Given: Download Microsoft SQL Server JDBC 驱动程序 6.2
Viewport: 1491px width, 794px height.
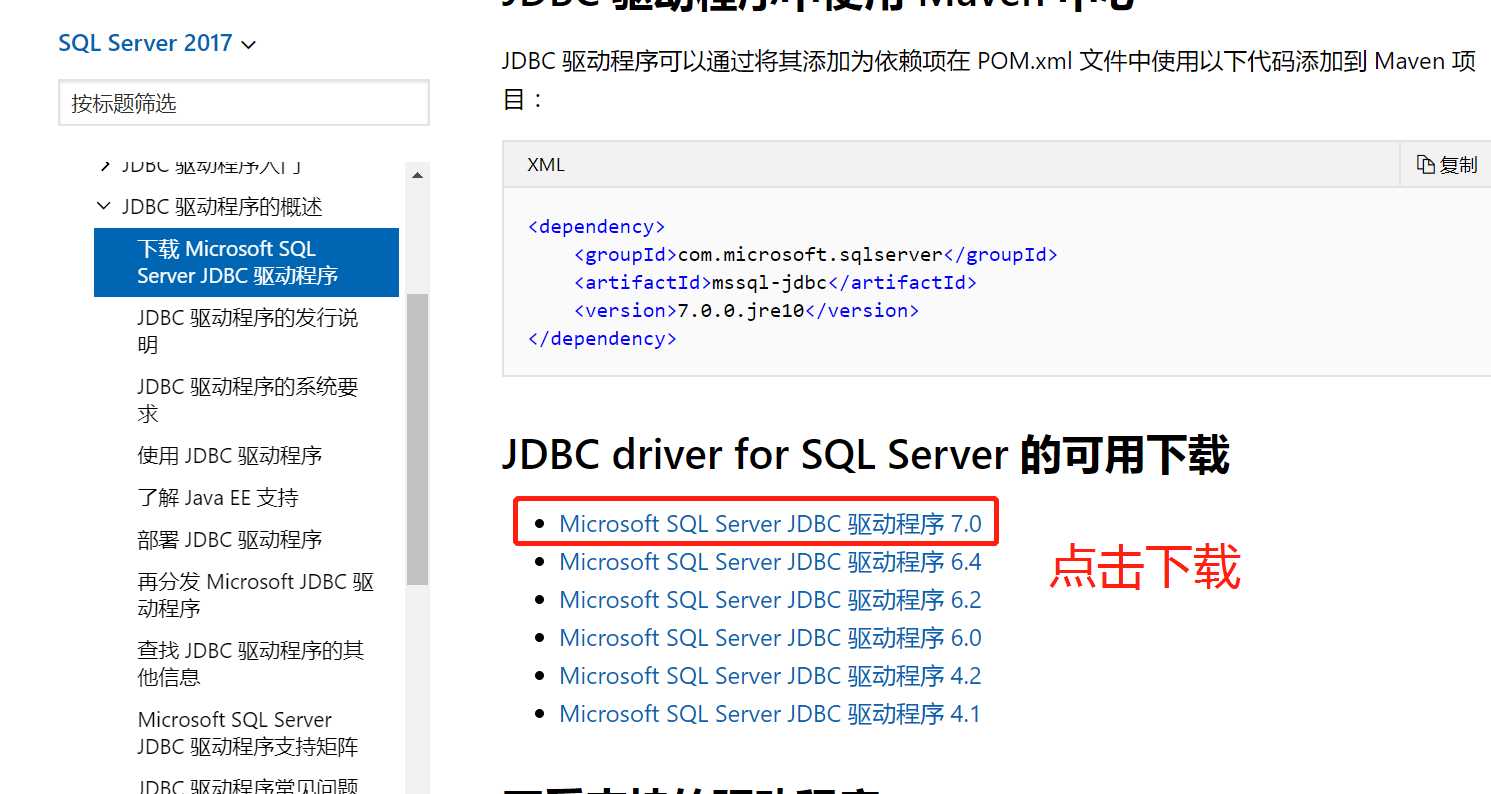Looking at the screenshot, I should 770,600.
